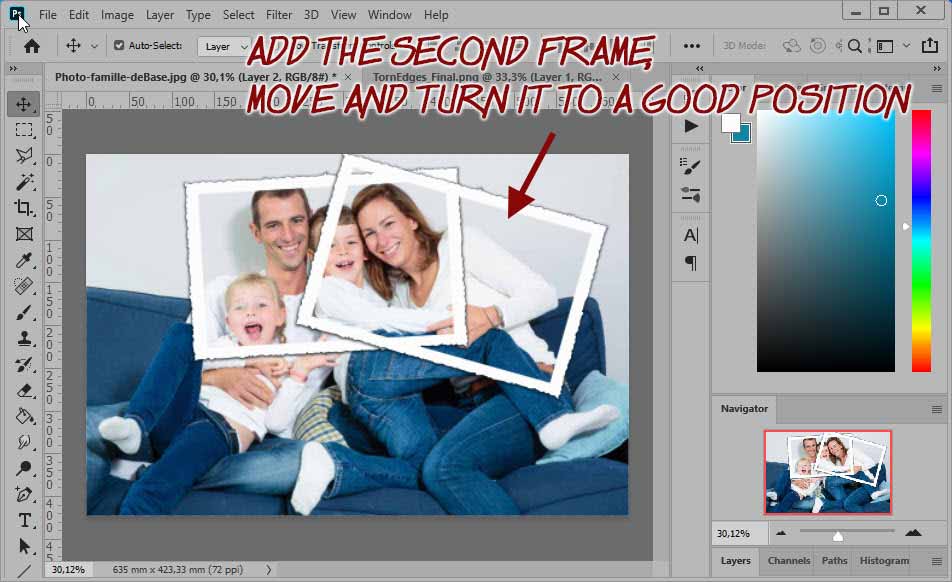Open the Image menu
The height and width of the screenshot is (582, 952).
(117, 15)
